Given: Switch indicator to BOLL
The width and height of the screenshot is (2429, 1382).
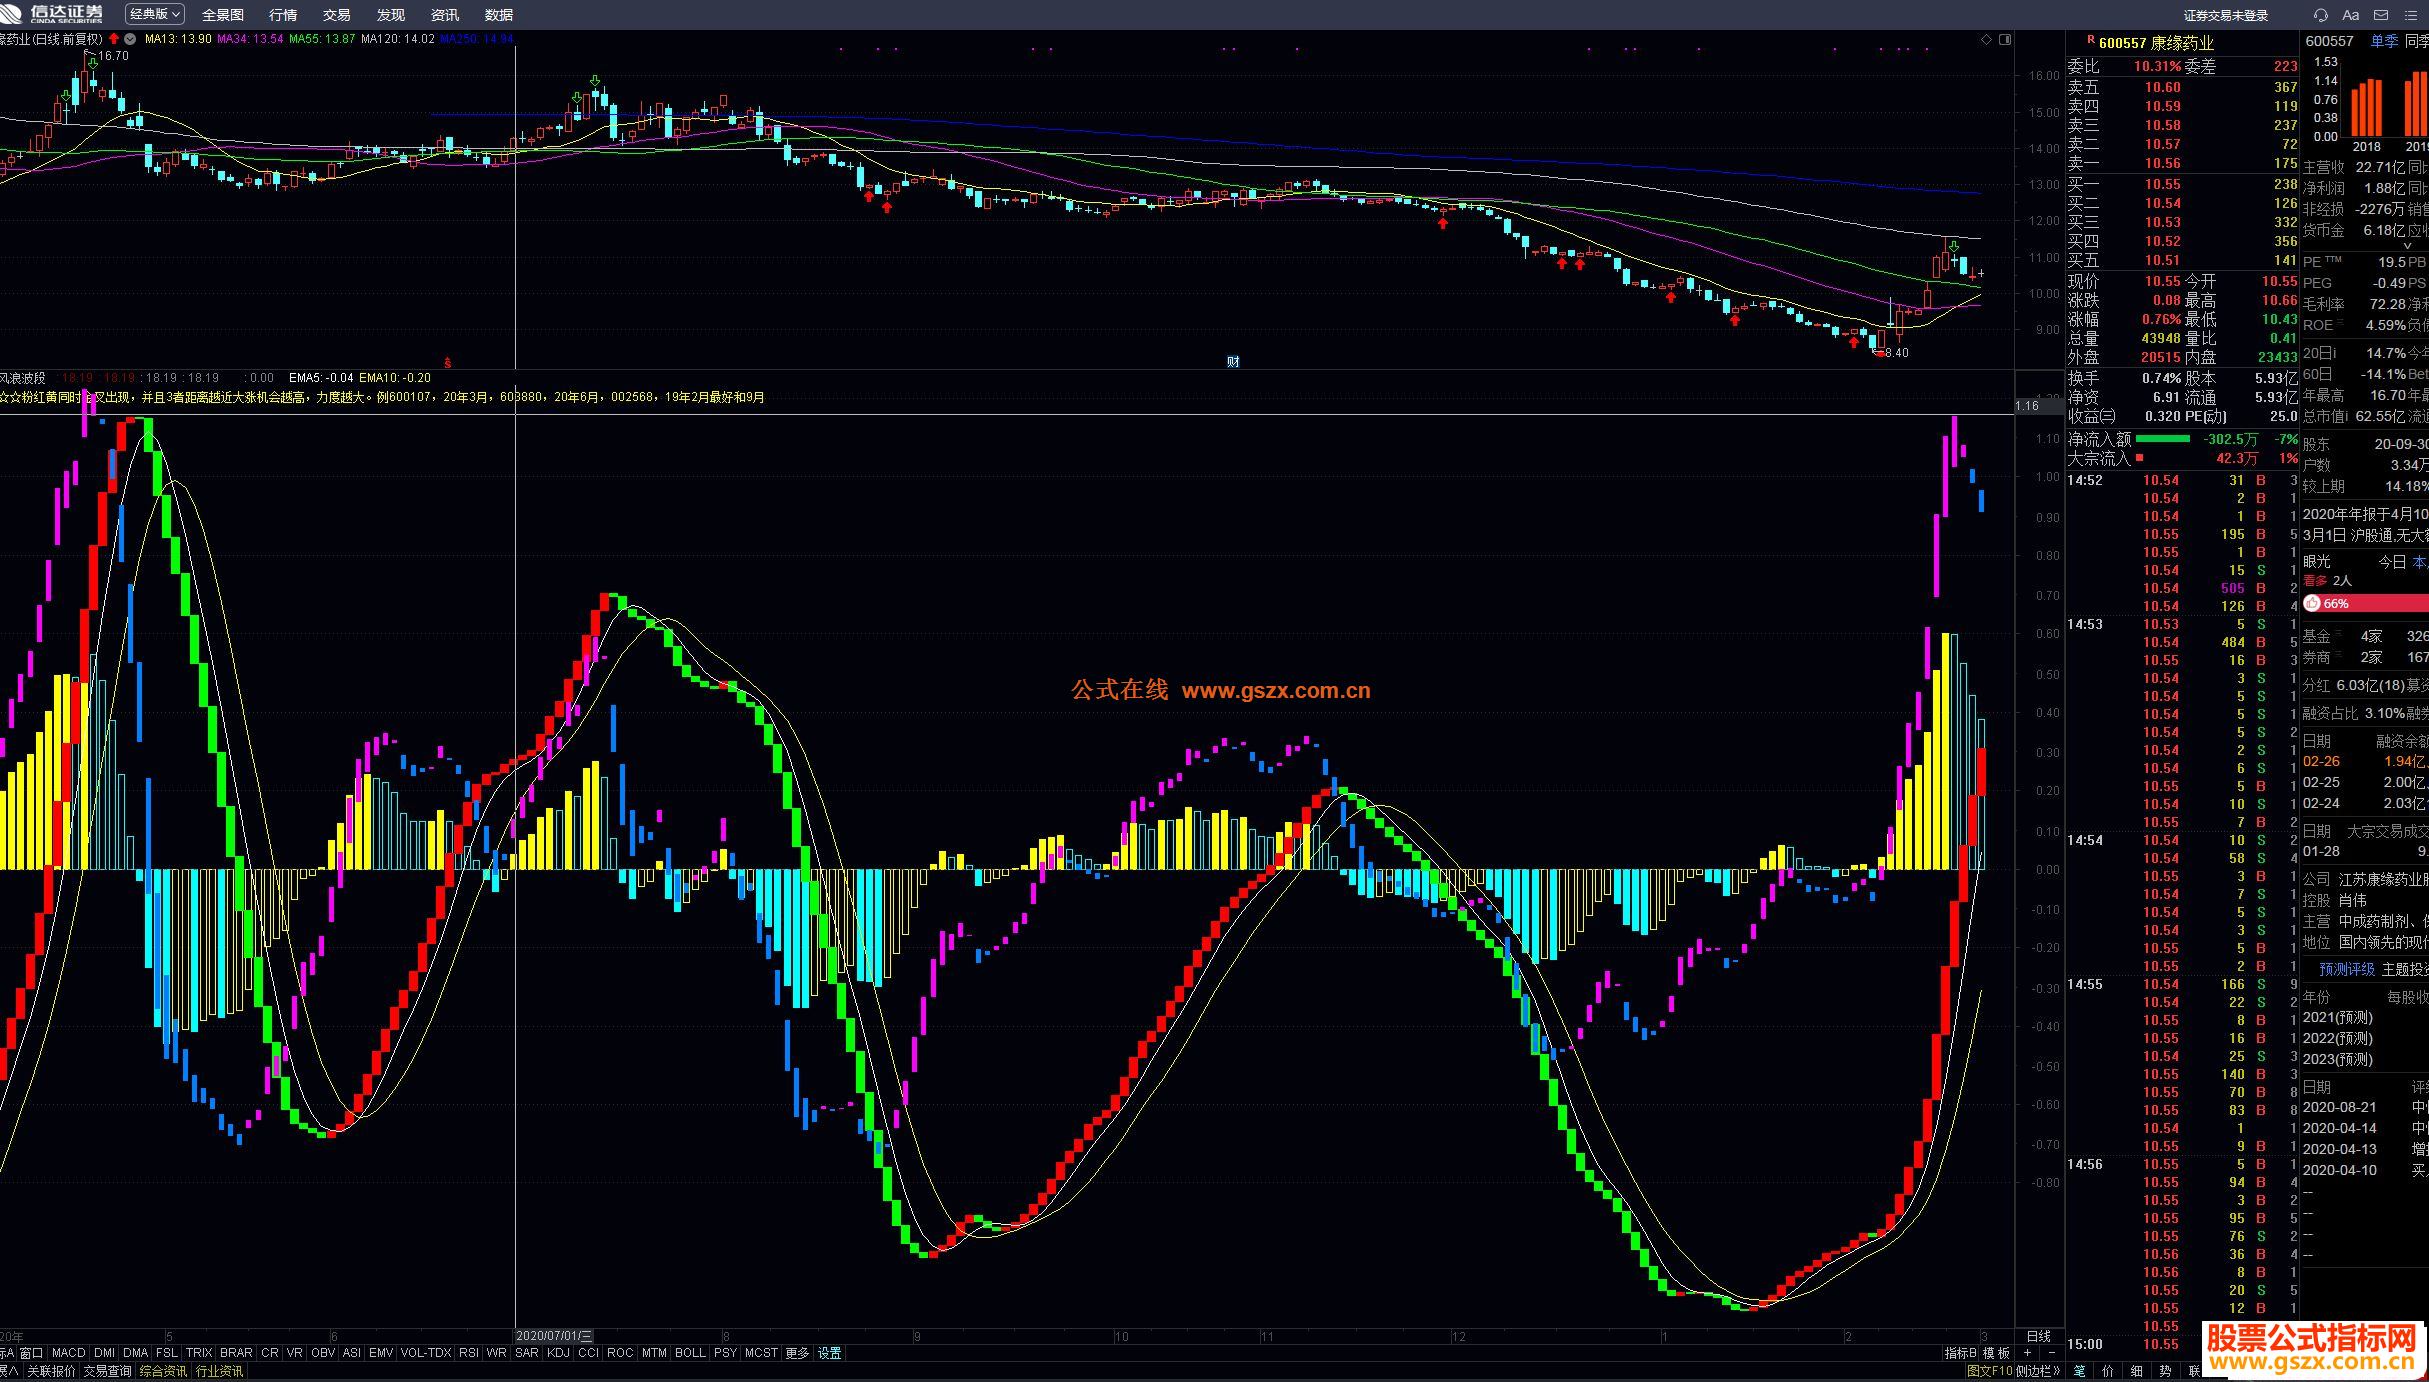Looking at the screenshot, I should [690, 1353].
